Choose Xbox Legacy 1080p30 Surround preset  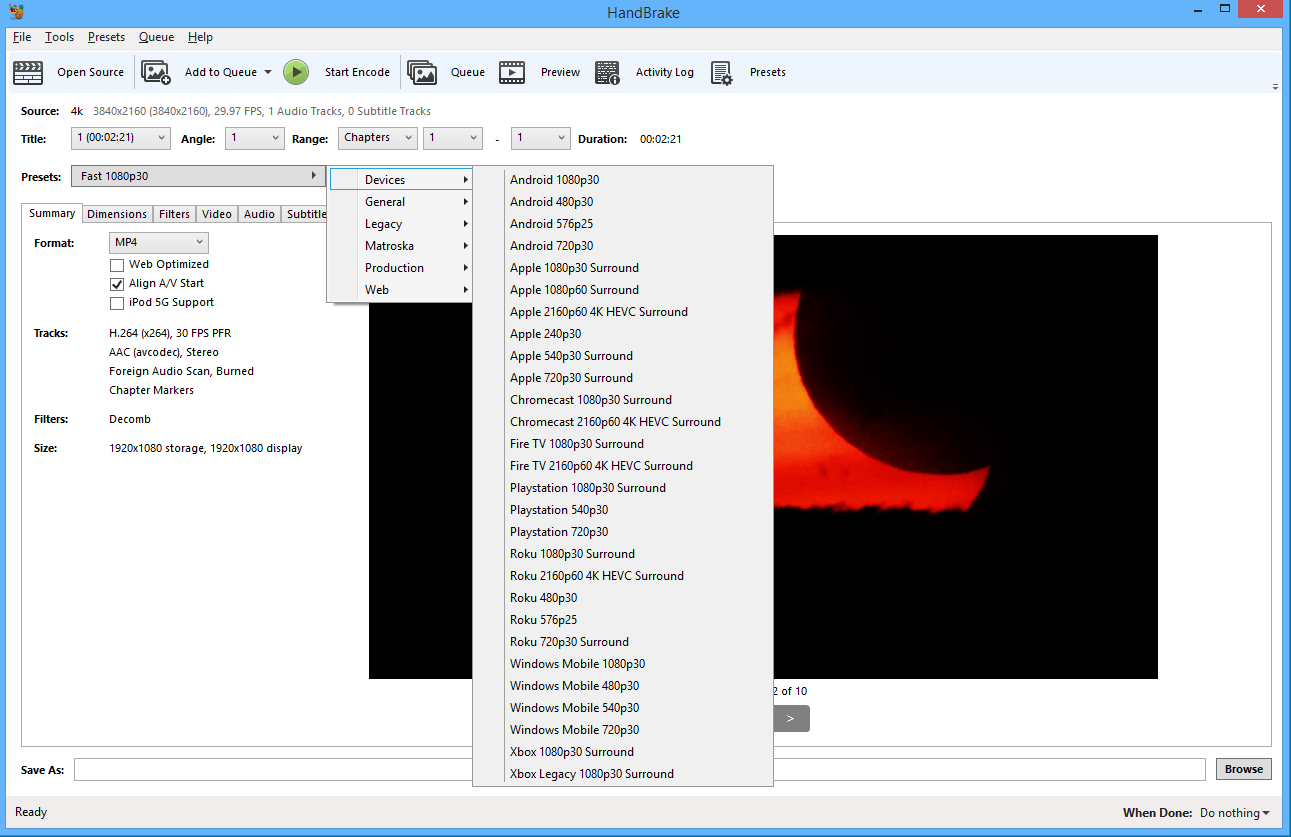point(622,774)
